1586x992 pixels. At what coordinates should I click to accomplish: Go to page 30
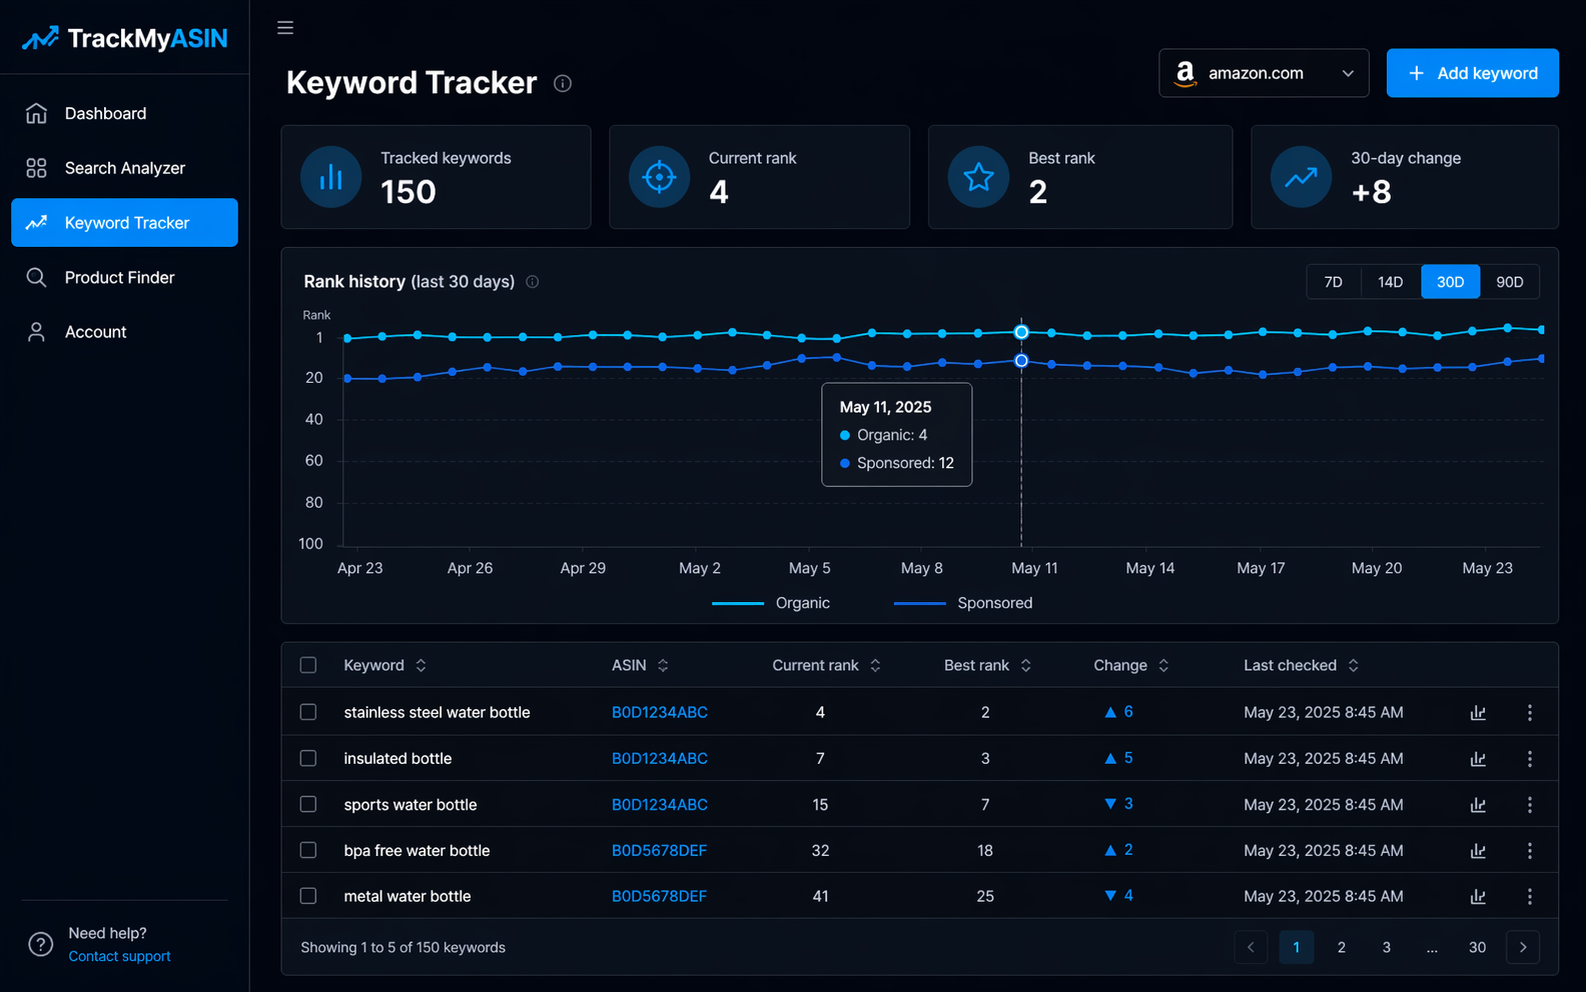[x=1477, y=947]
